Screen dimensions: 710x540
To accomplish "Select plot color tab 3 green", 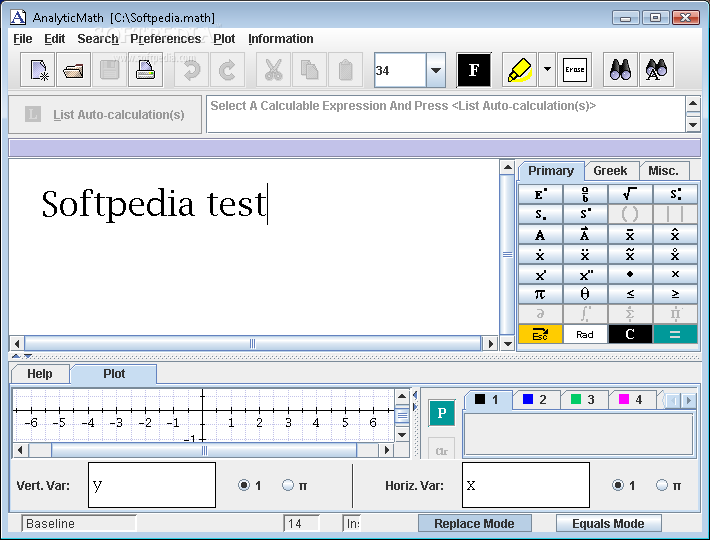I will click(583, 400).
